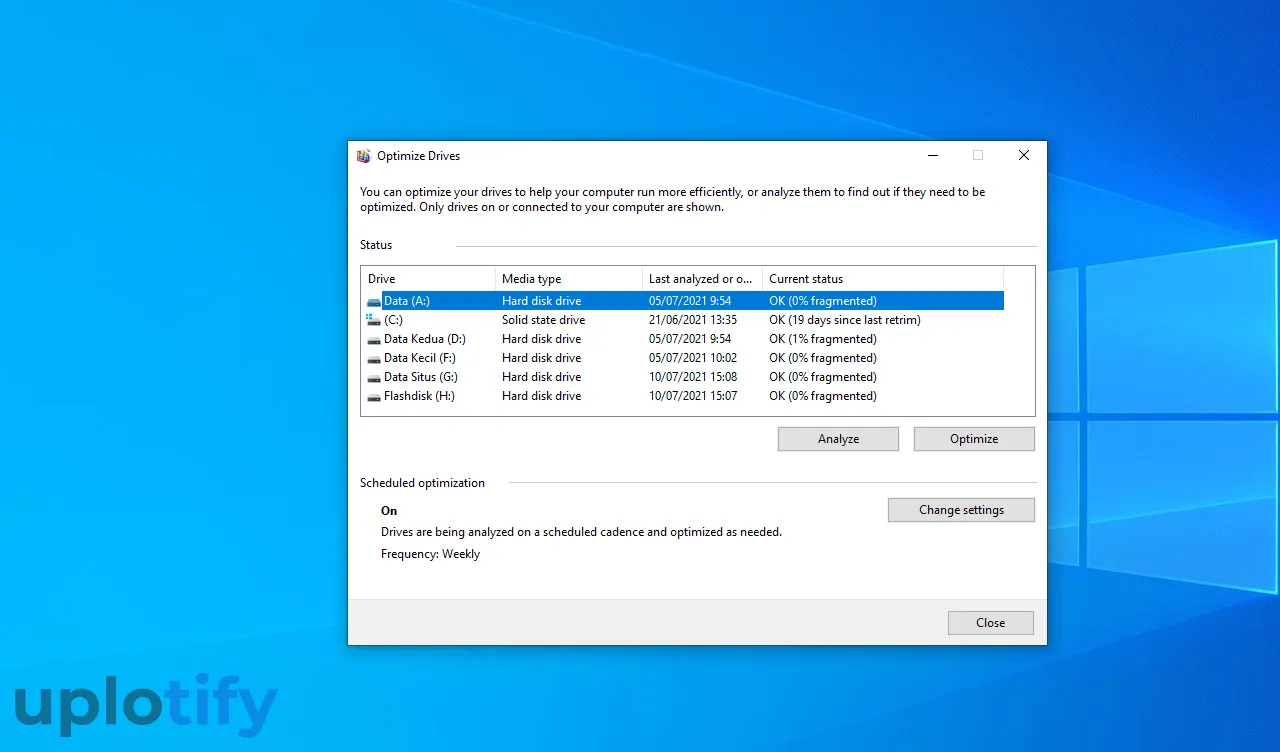Click the 21/06/2021 13:35 analyzed date

(693, 320)
